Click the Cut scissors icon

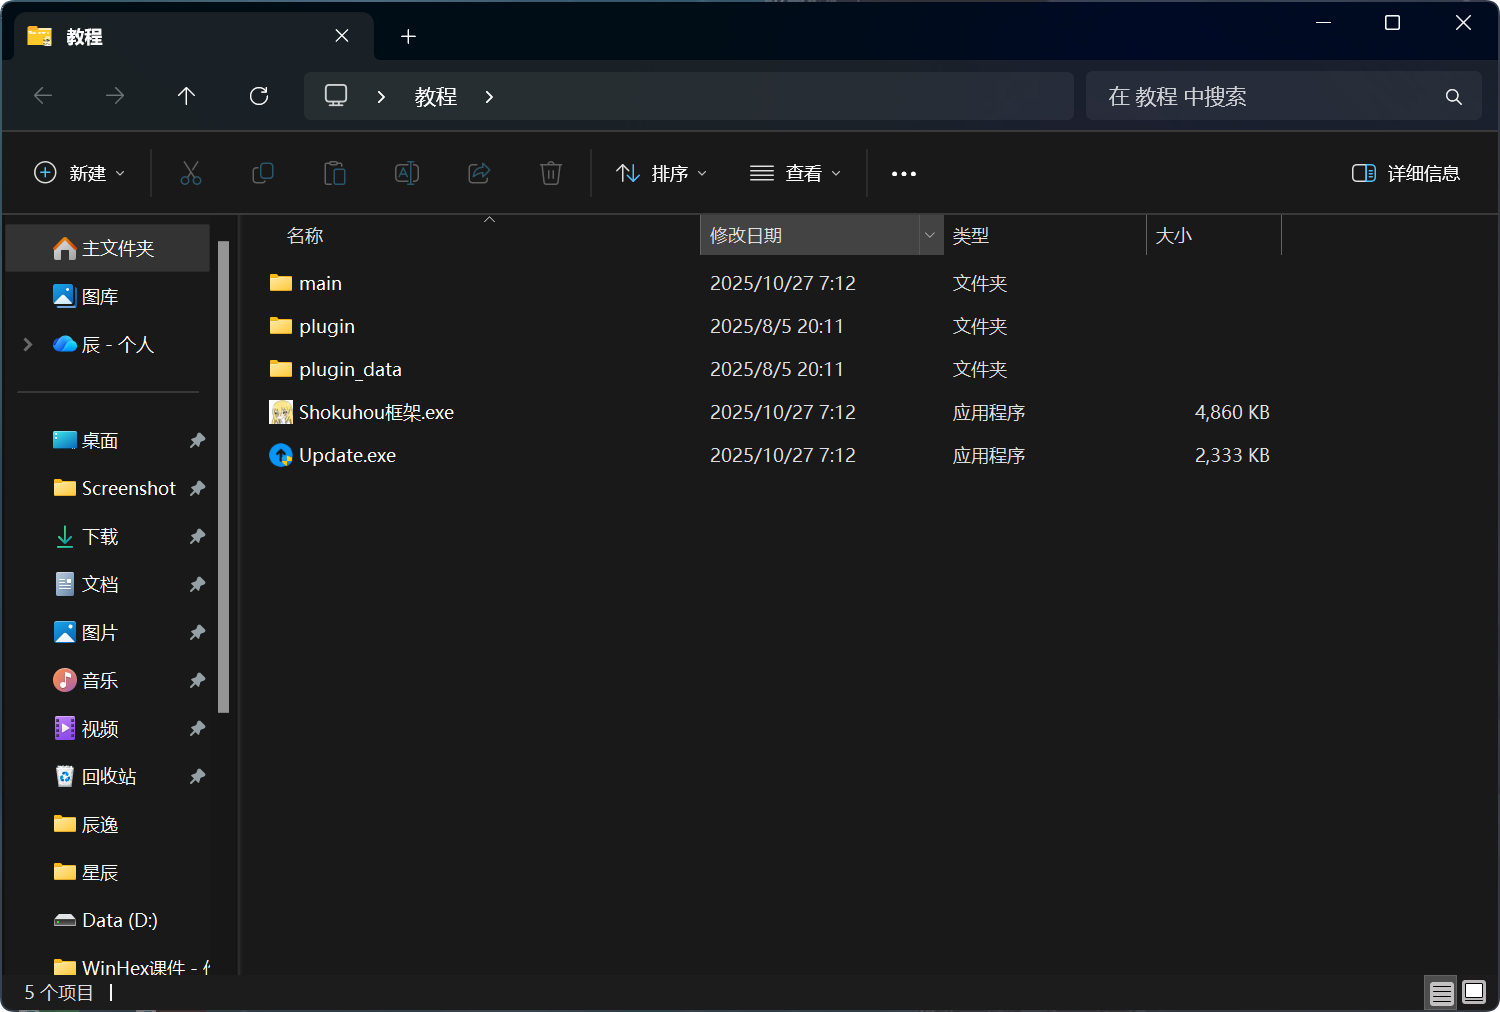[191, 173]
